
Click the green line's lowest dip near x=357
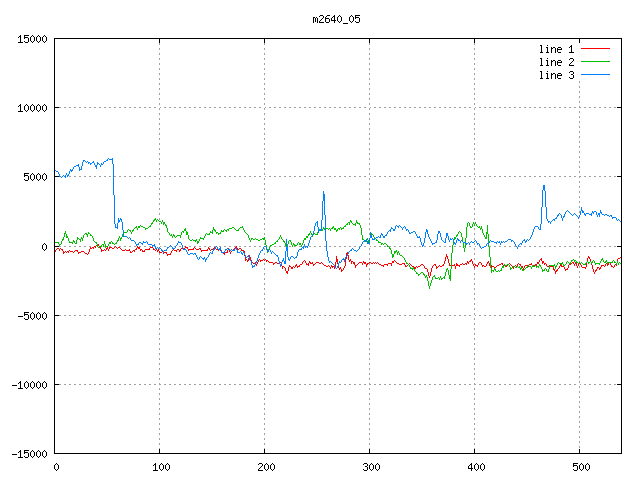click(430, 286)
